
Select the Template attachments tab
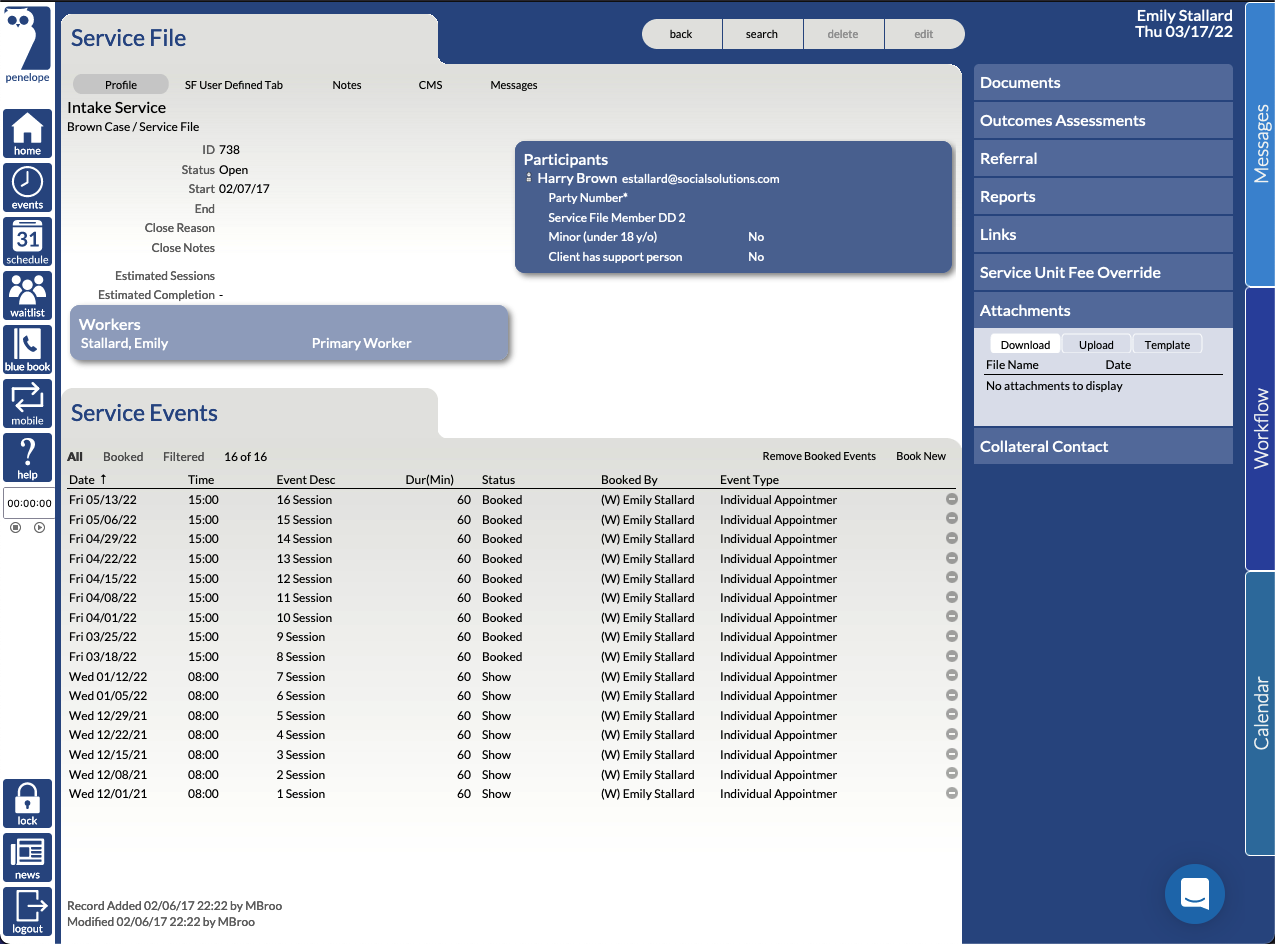pyautogui.click(x=1167, y=344)
